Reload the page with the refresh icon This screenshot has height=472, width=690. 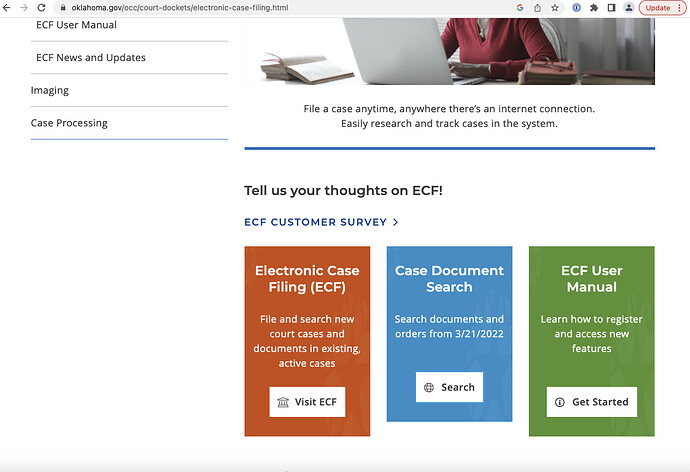click(41, 8)
